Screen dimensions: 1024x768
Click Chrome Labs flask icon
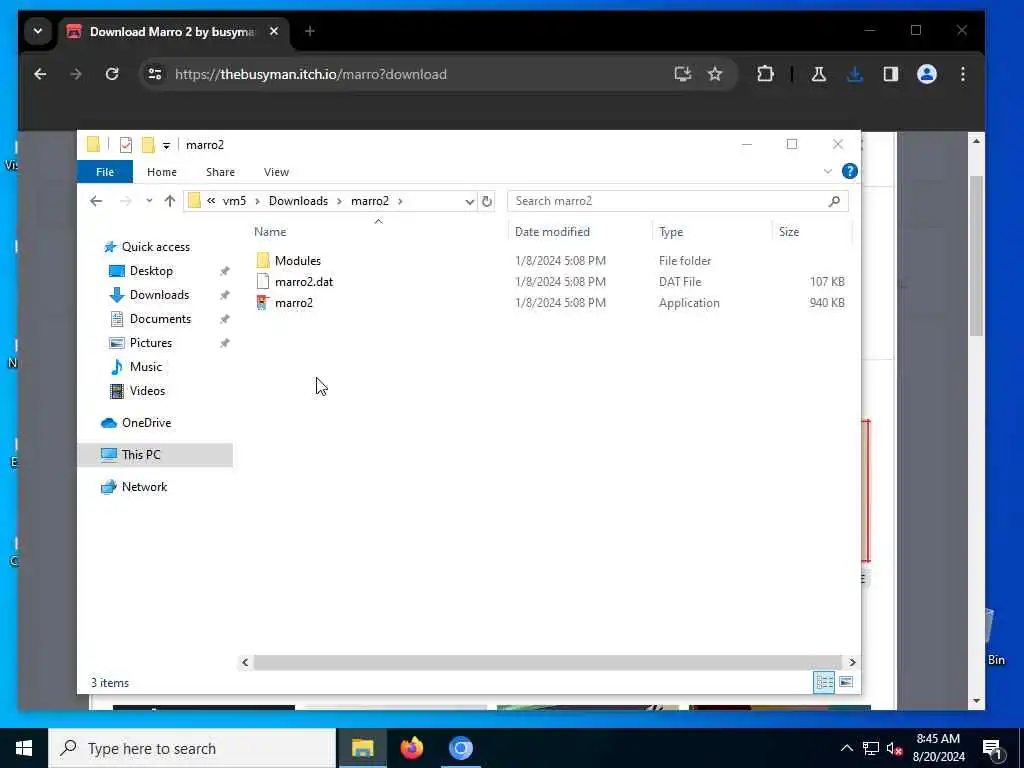pos(818,74)
